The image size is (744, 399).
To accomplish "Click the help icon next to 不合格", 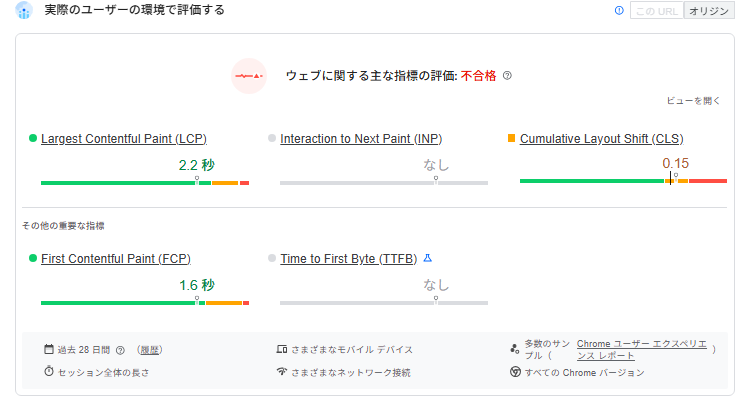I will pyautogui.click(x=507, y=76).
